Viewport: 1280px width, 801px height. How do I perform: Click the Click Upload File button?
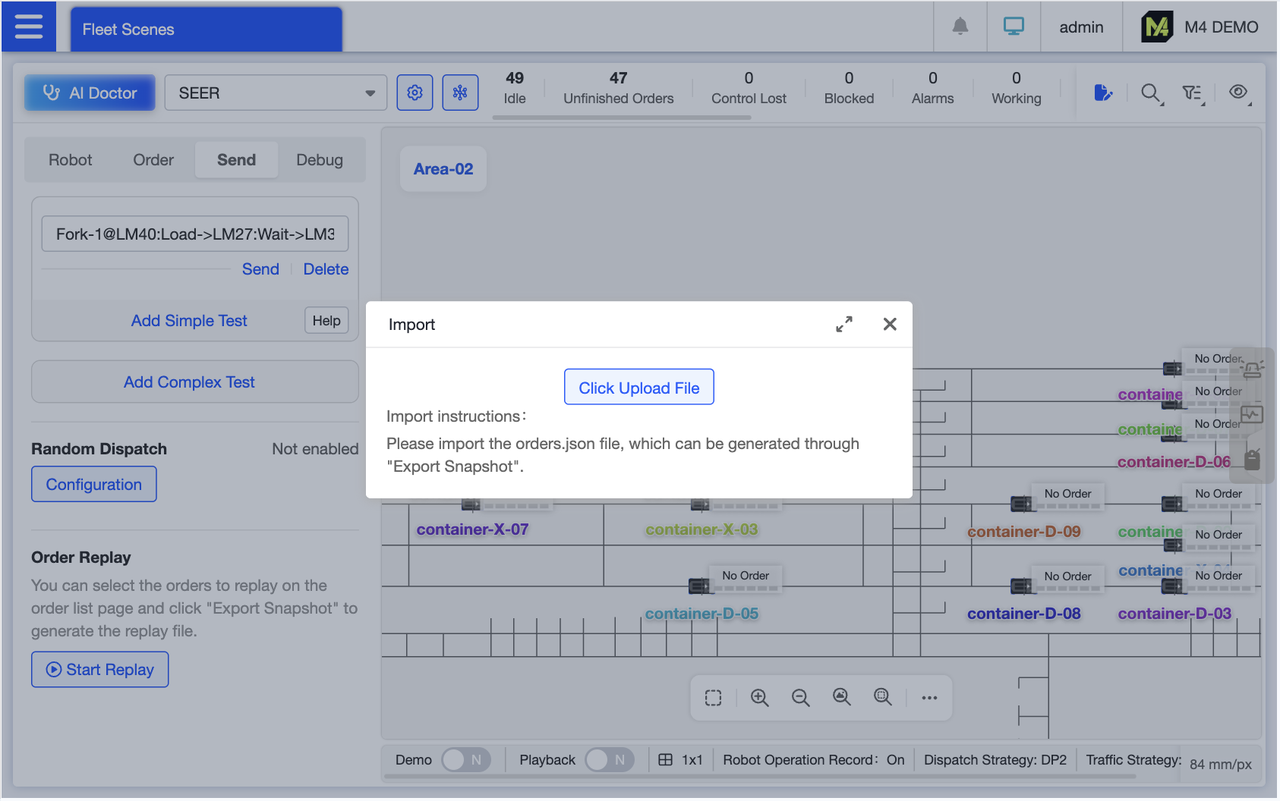[x=639, y=387]
